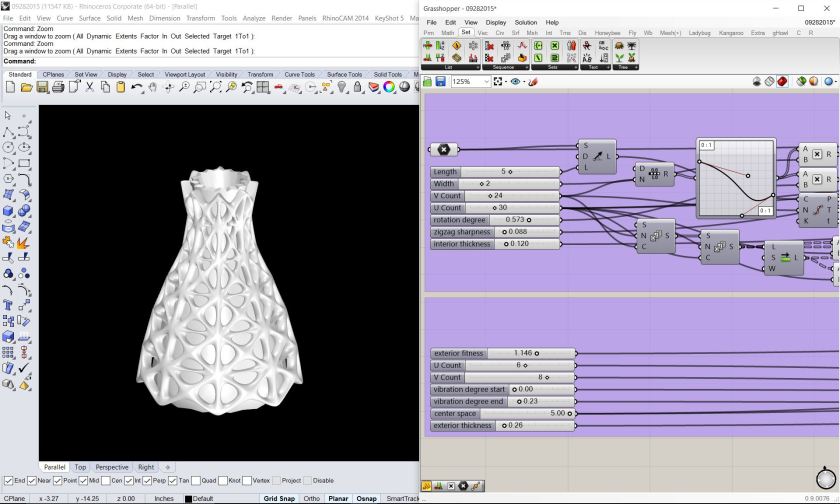Click the Cut scissors icon in Rhino toolbar
Image resolution: width=840 pixels, height=504 pixels.
click(89, 88)
